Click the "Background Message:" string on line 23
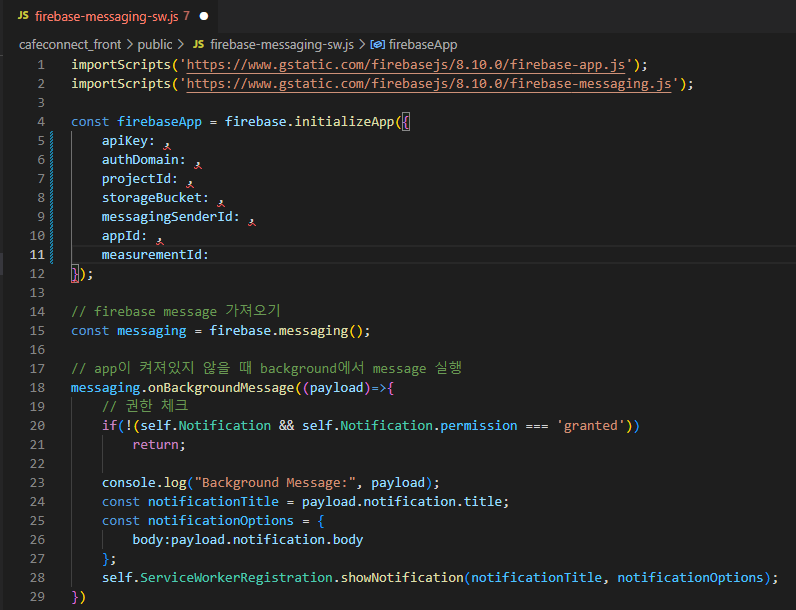The width and height of the screenshot is (796, 610). (275, 483)
